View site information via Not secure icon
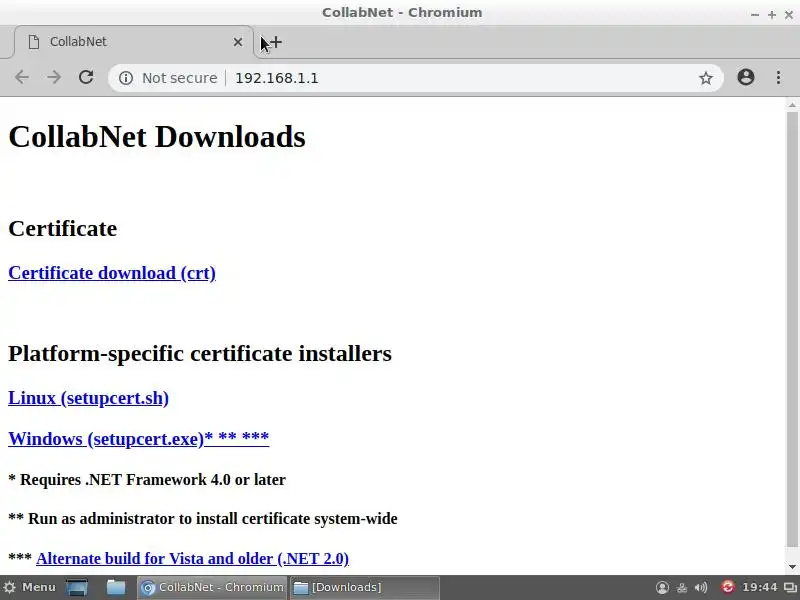The image size is (800, 600). (126, 78)
